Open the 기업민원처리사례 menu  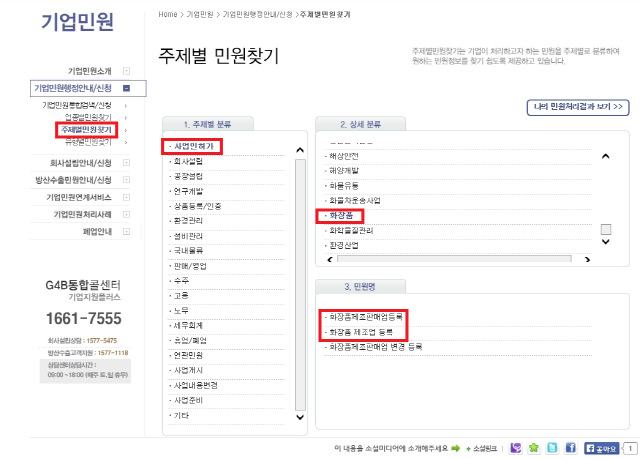(x=82, y=215)
